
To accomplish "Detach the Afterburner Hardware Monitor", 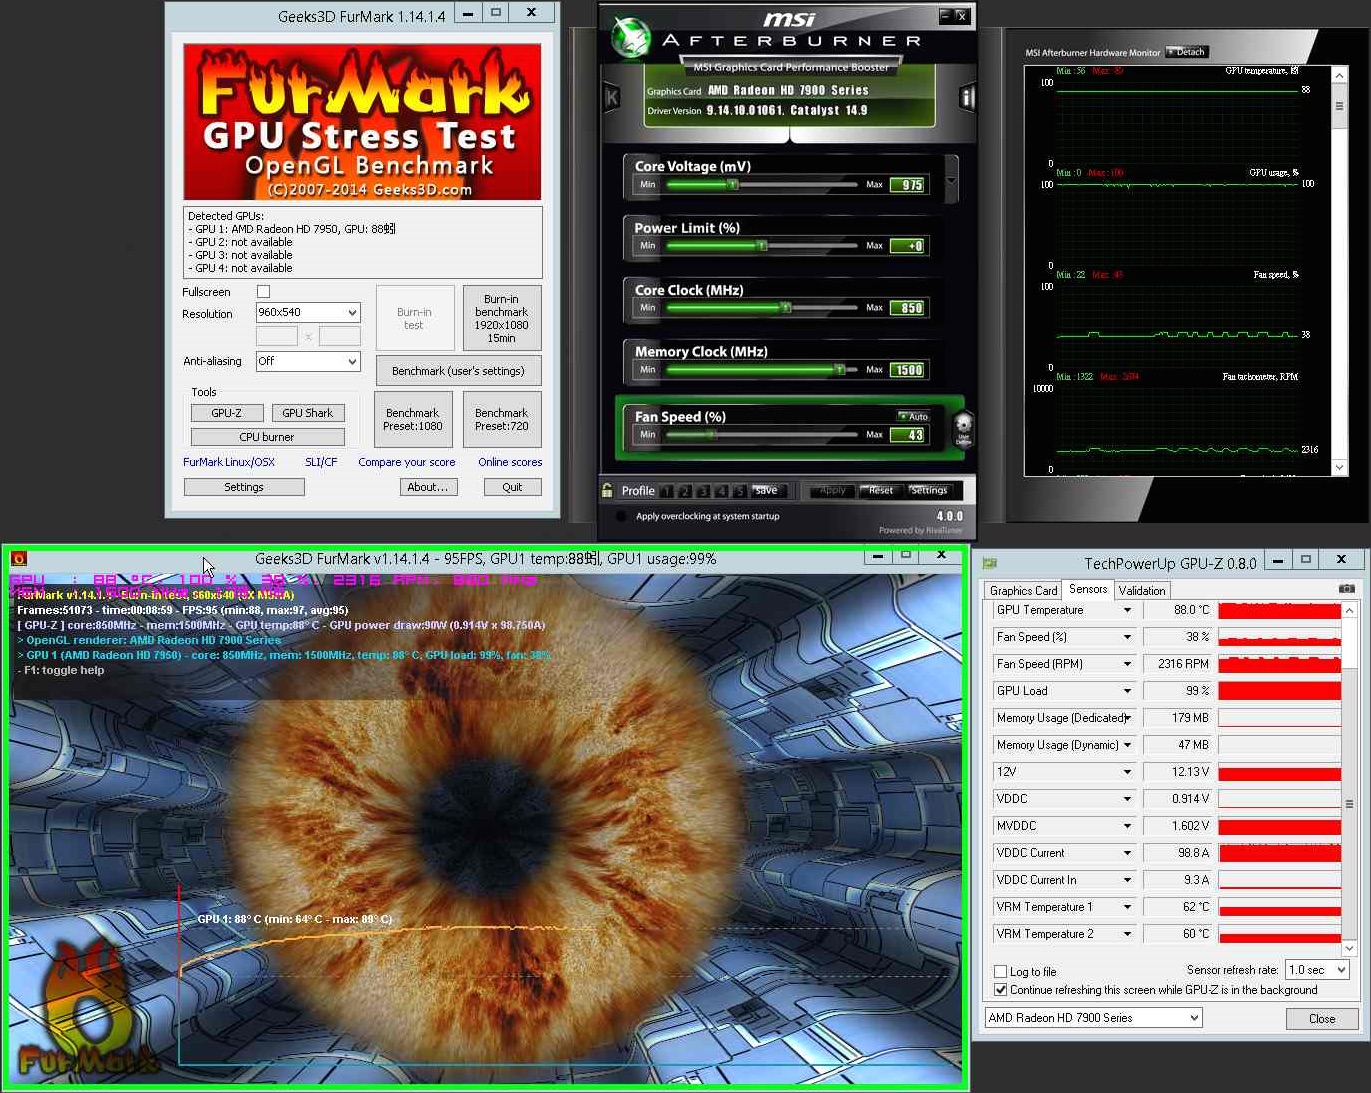I will [x=1187, y=52].
